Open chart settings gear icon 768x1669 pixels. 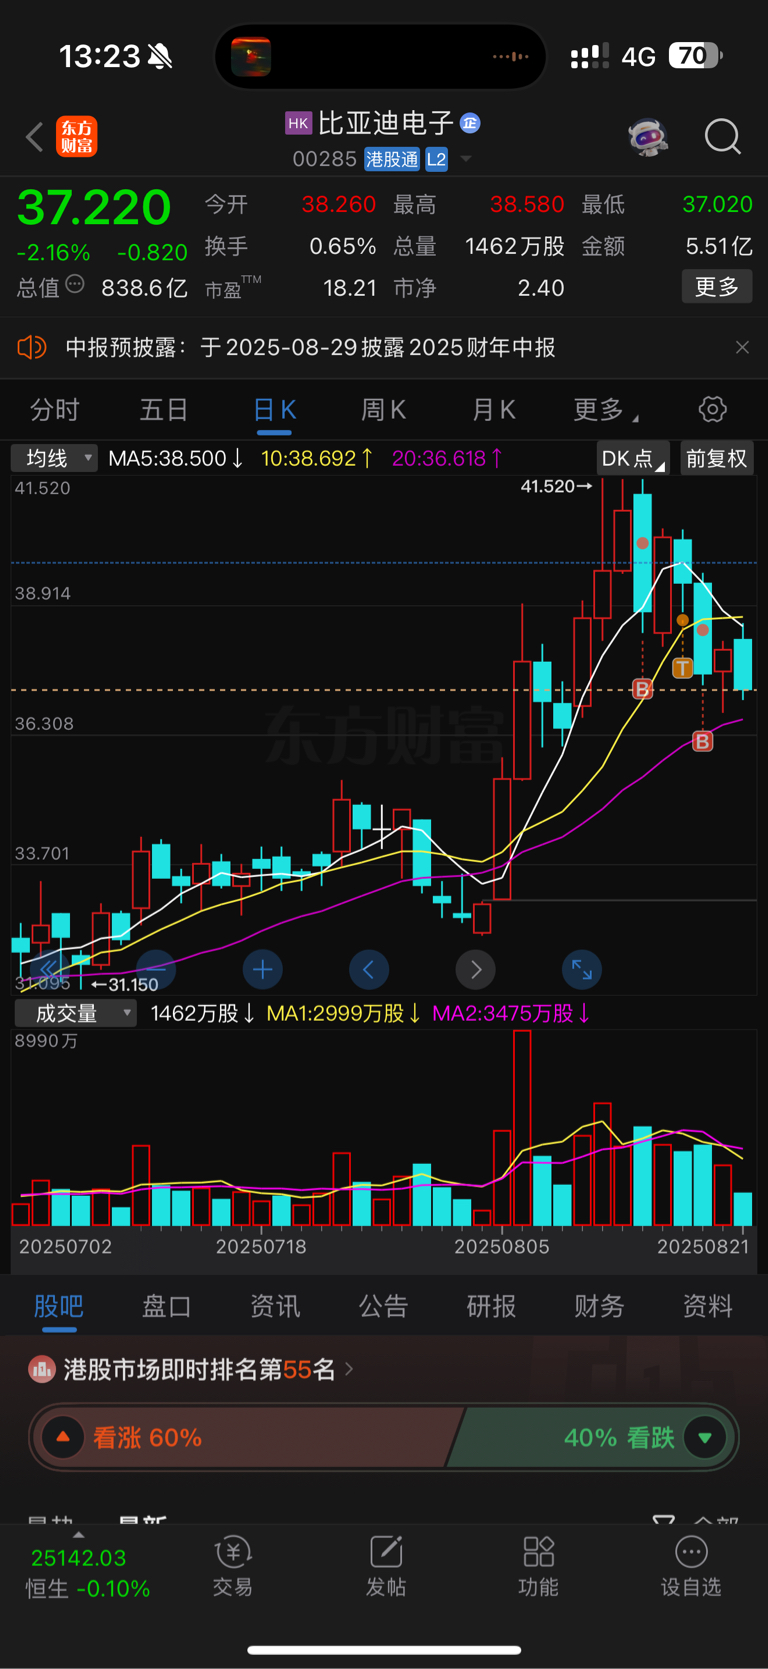pos(712,409)
